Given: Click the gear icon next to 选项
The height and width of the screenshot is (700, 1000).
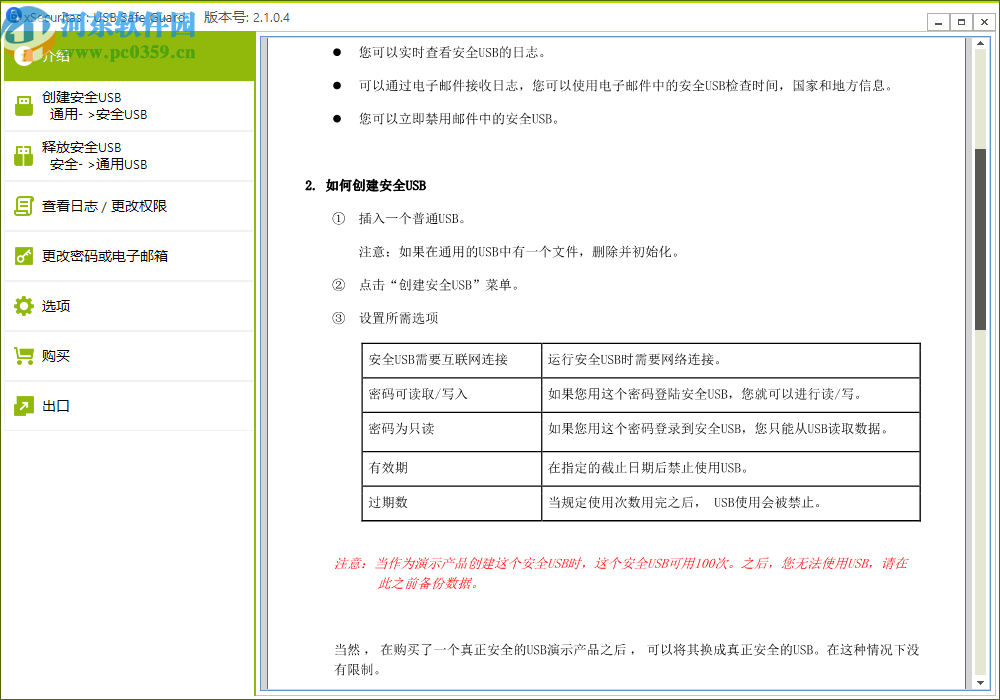Looking at the screenshot, I should tap(21, 305).
